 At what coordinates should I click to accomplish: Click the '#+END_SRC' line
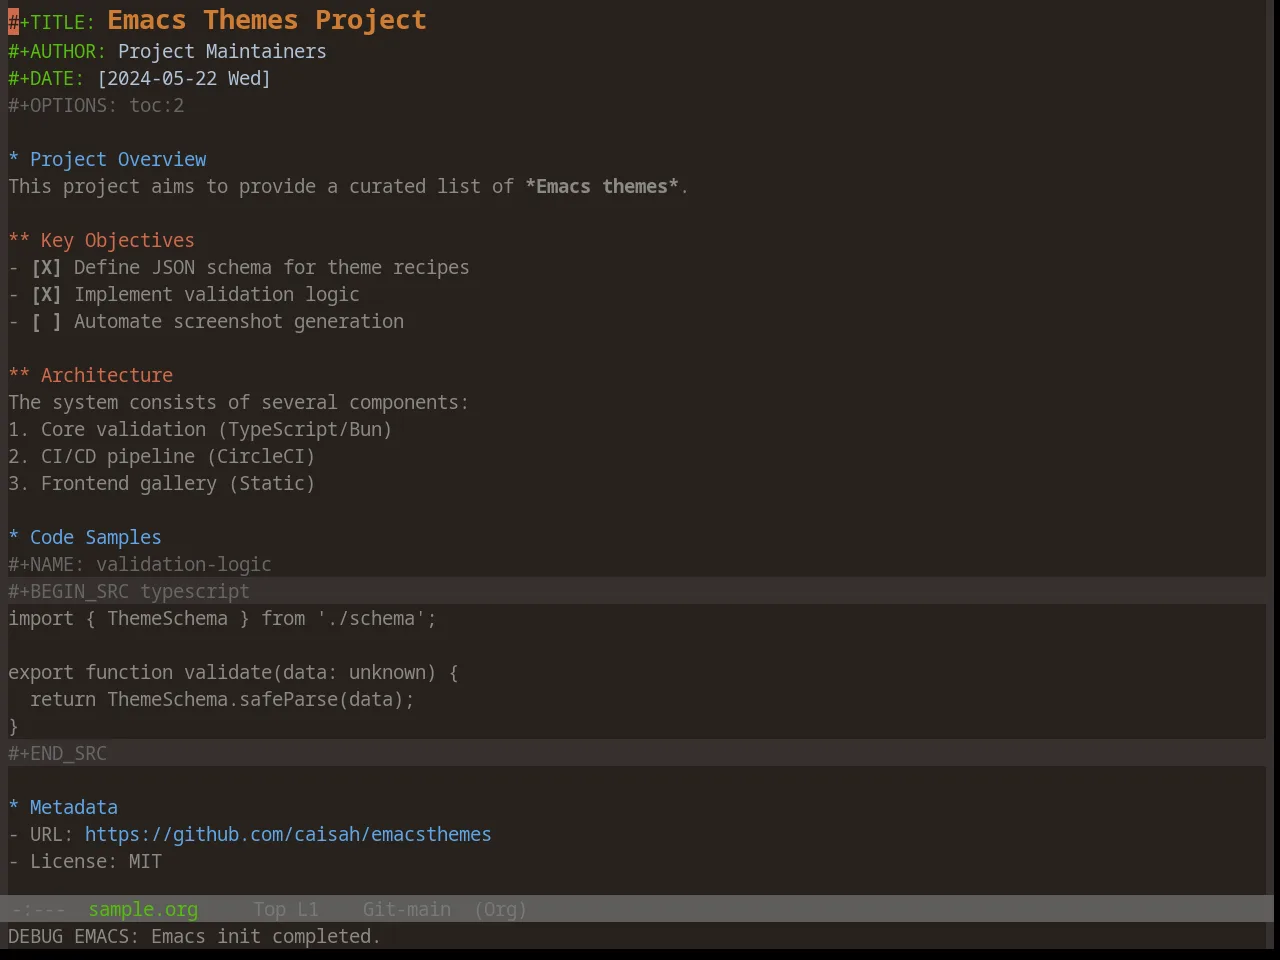click(57, 754)
